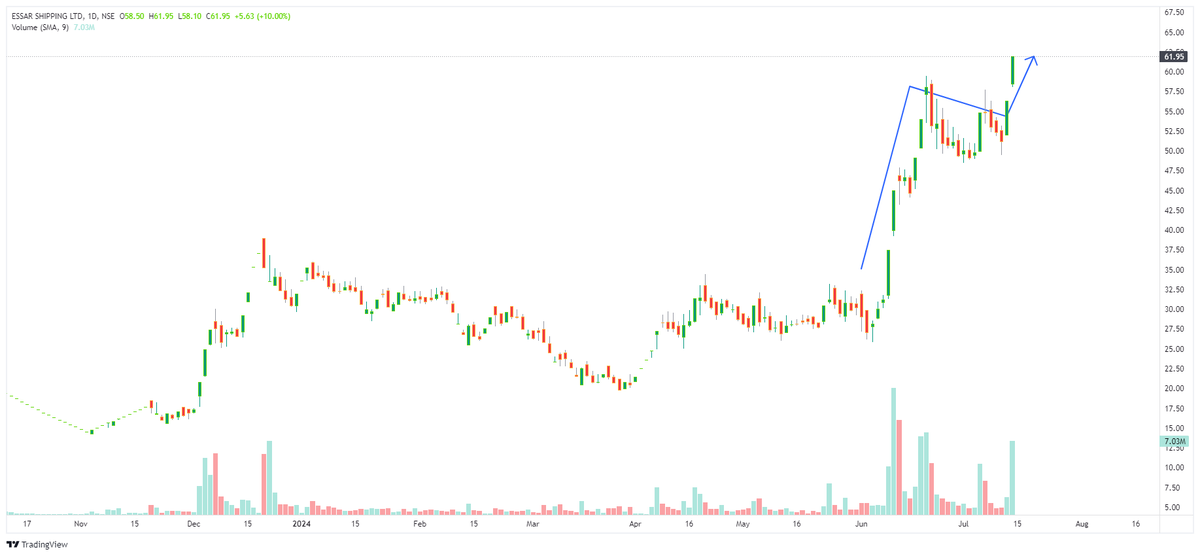1200x556 pixels.
Task: Click the 37.50 price axis label
Action: point(1174,250)
